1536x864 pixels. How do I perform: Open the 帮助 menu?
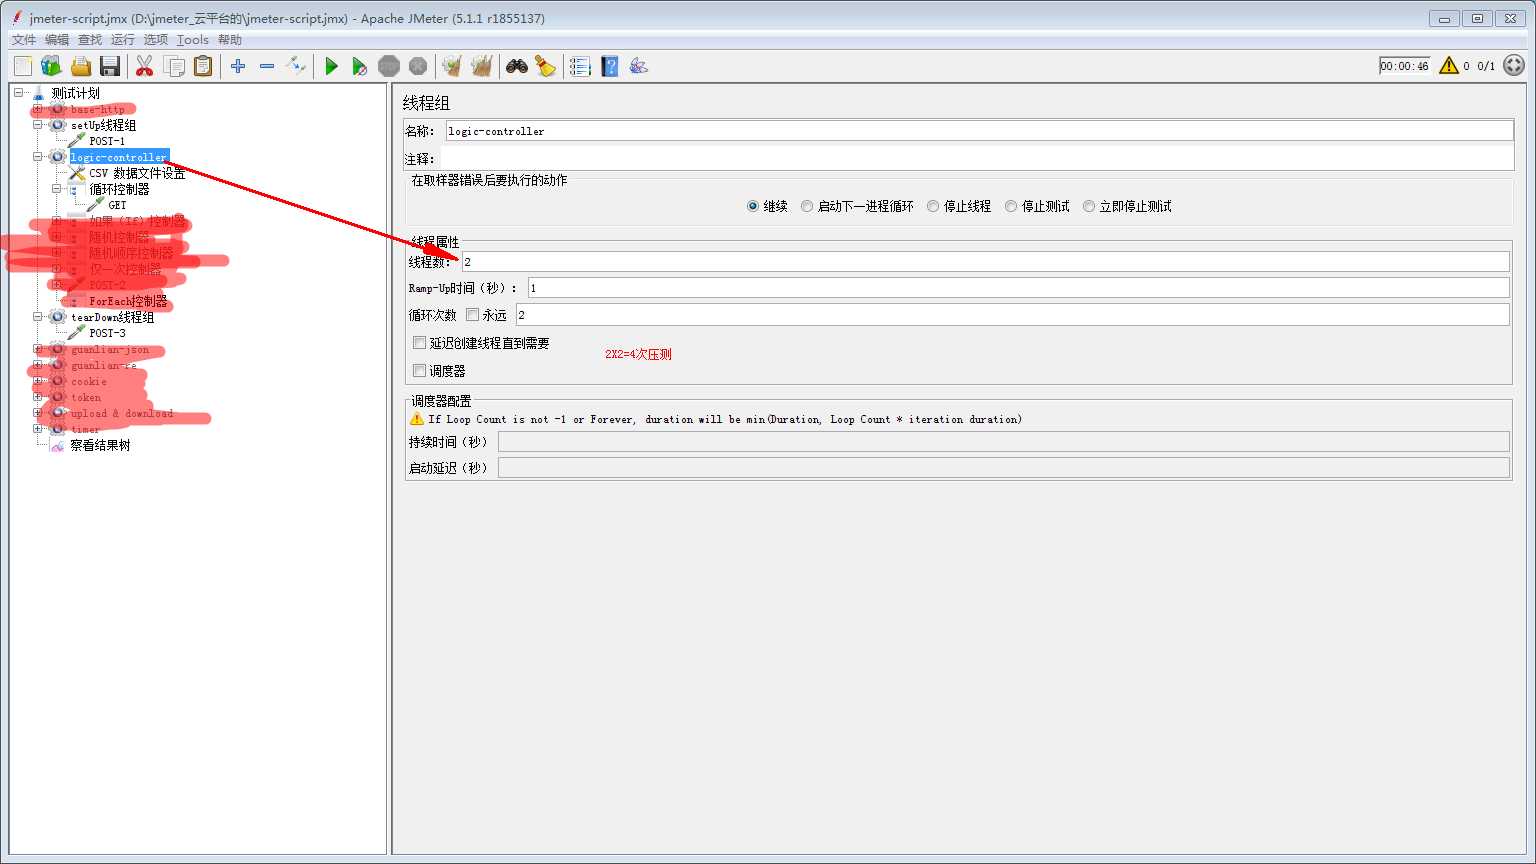pyautogui.click(x=230, y=40)
